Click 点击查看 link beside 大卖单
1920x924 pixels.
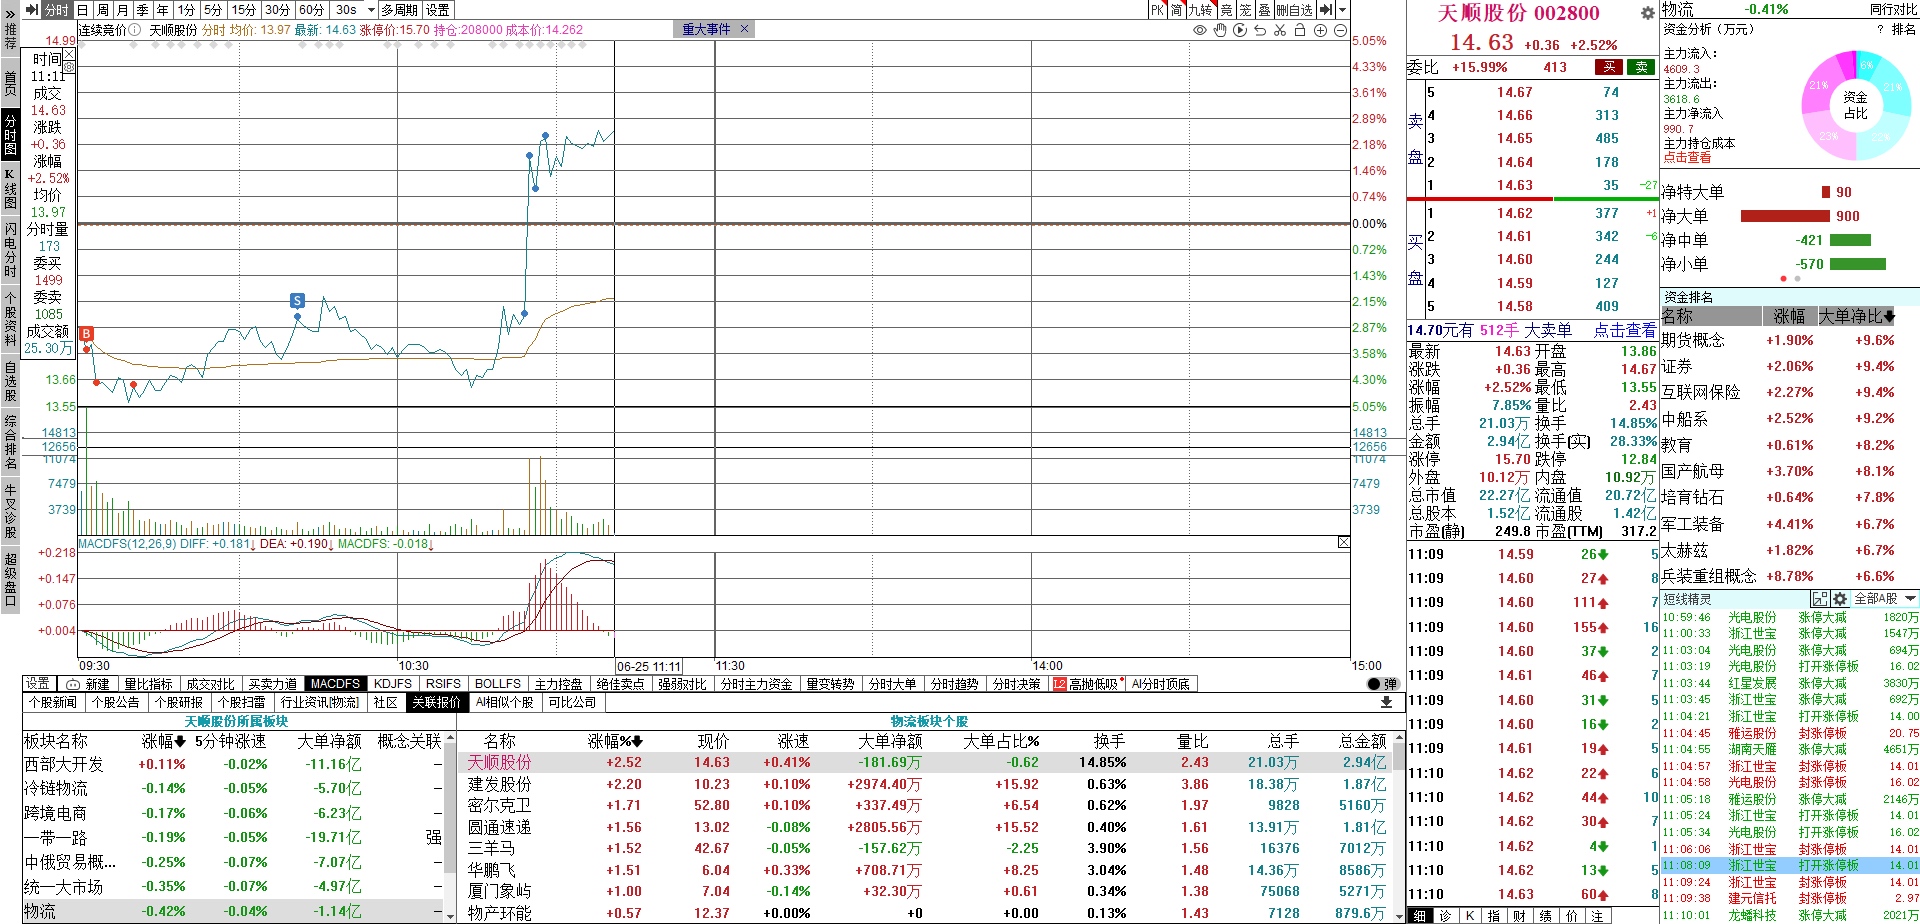(1624, 330)
